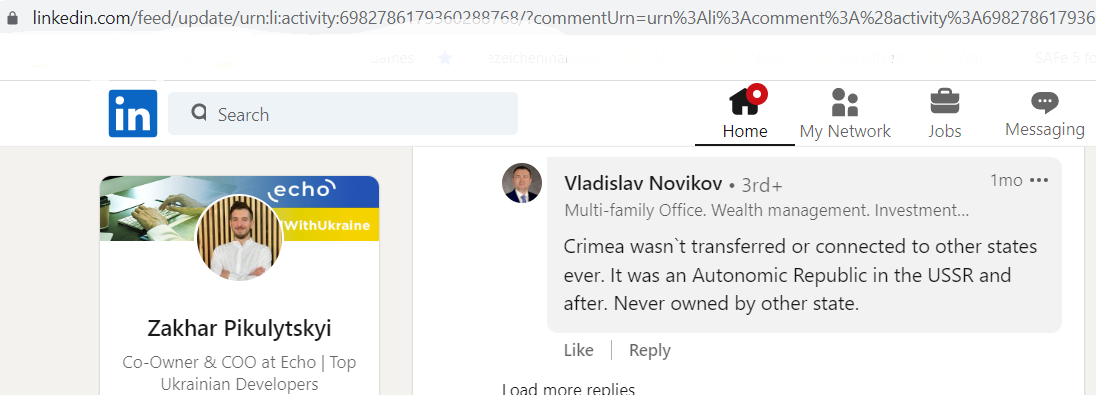Screen dimensions: 1096x395
Task: Click the blue star bookmark icon
Action: click(x=445, y=58)
